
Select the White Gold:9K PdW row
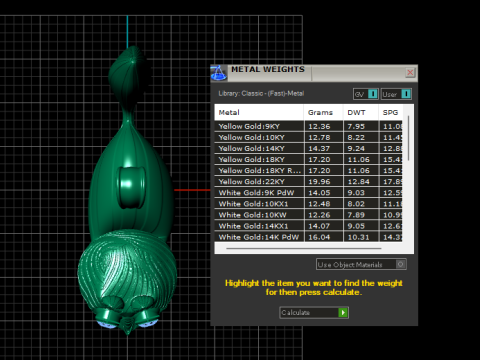pyautogui.click(x=308, y=193)
